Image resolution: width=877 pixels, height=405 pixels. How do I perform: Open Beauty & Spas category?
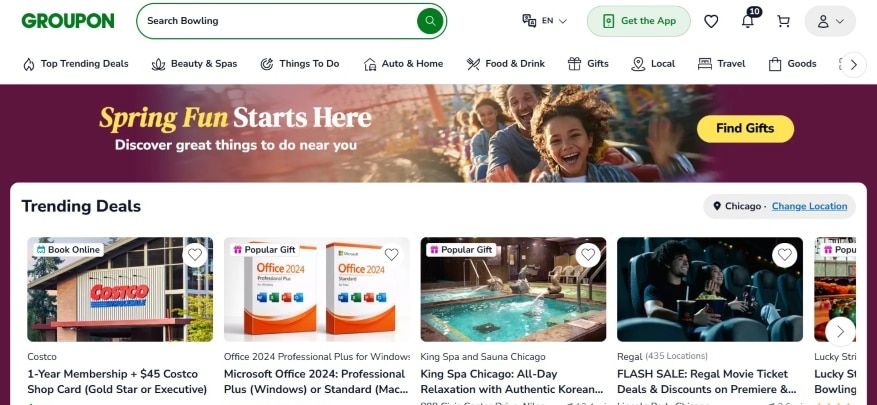[194, 64]
